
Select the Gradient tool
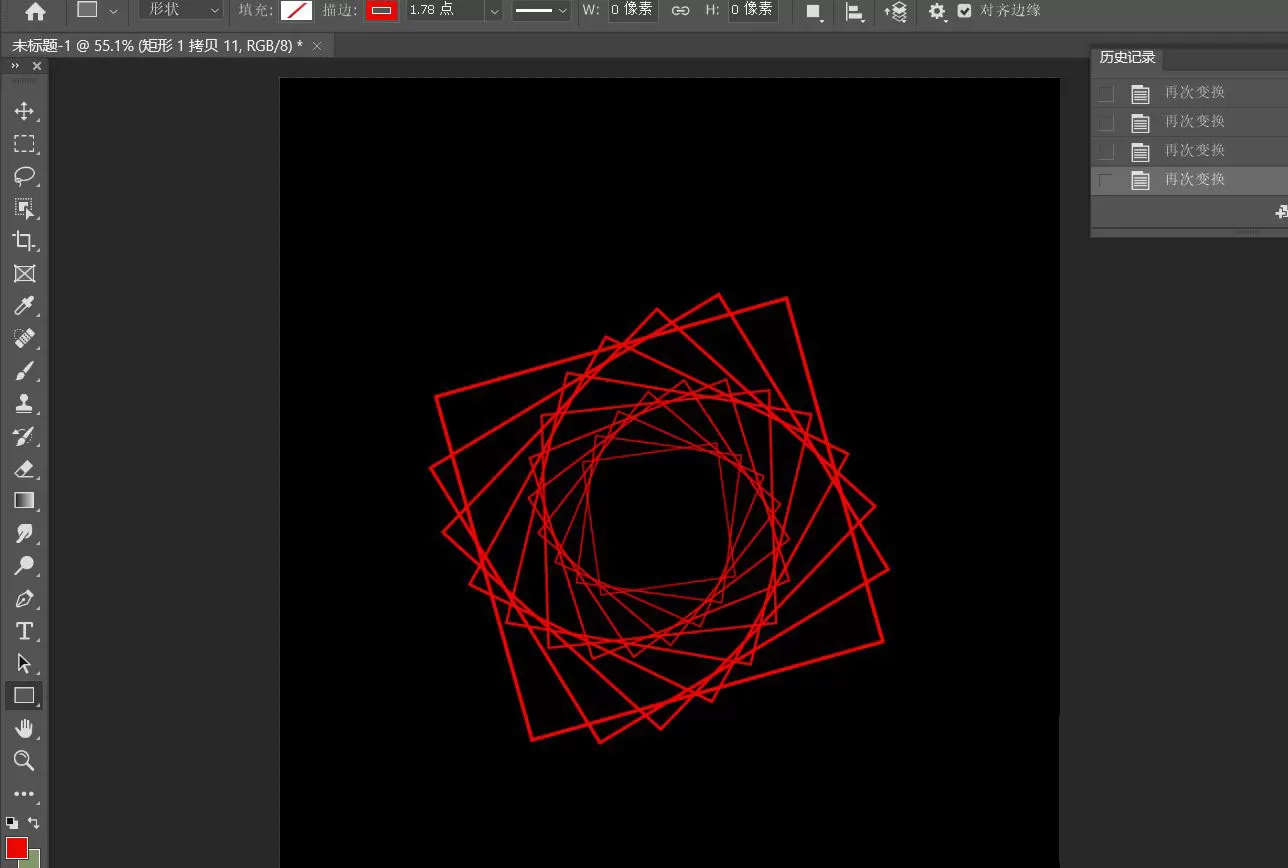[24, 500]
